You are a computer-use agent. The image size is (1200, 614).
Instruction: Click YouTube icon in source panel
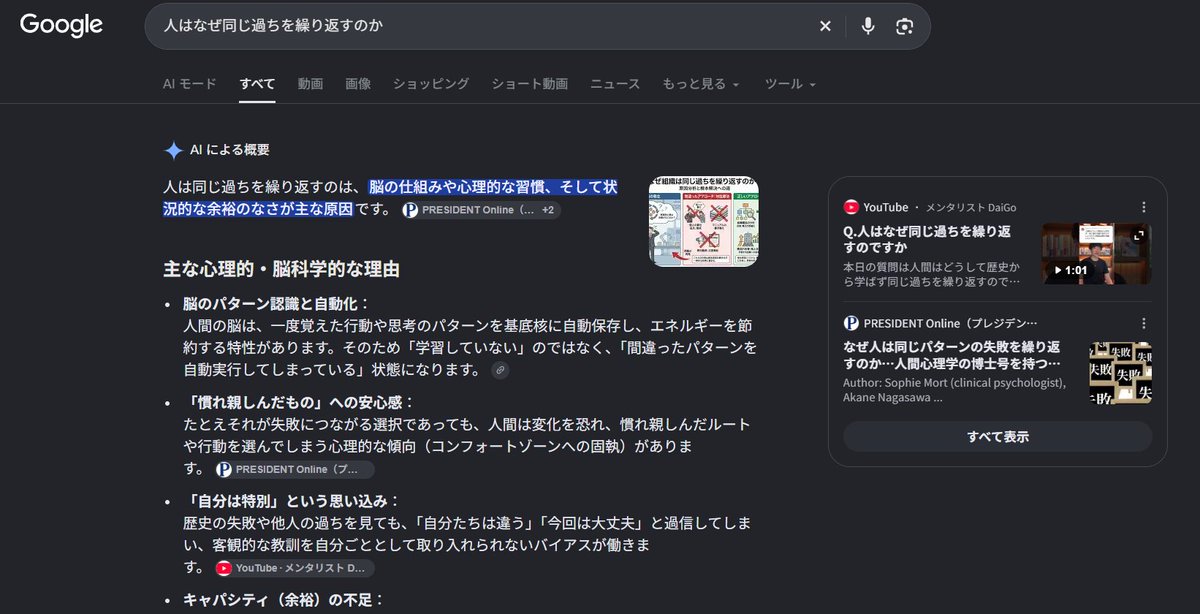point(851,207)
